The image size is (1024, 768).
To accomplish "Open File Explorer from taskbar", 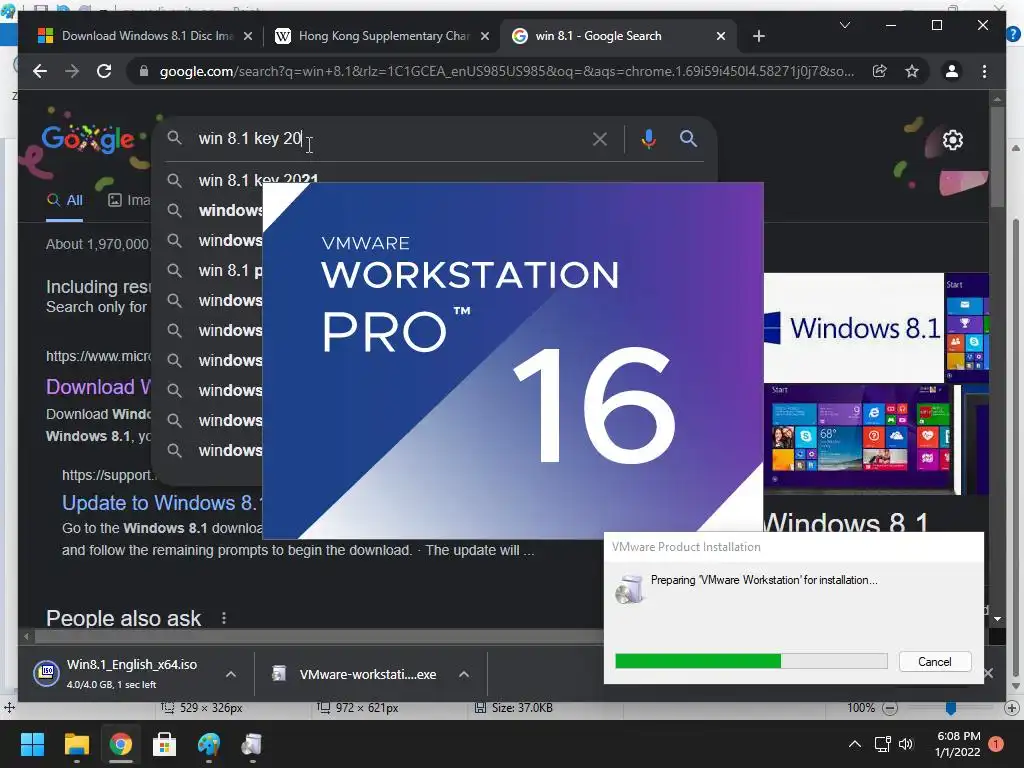I will [76, 744].
